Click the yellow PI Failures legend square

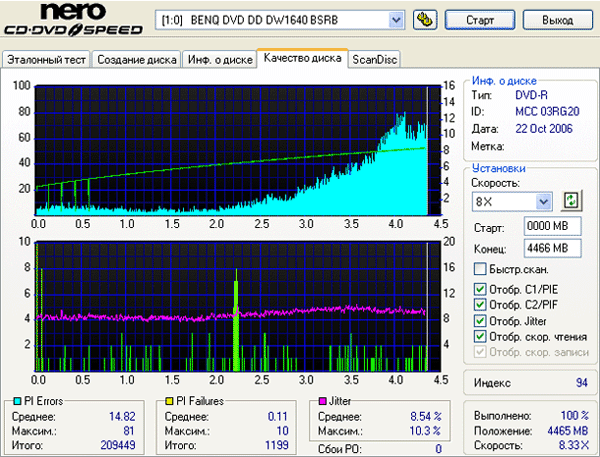click(x=170, y=401)
